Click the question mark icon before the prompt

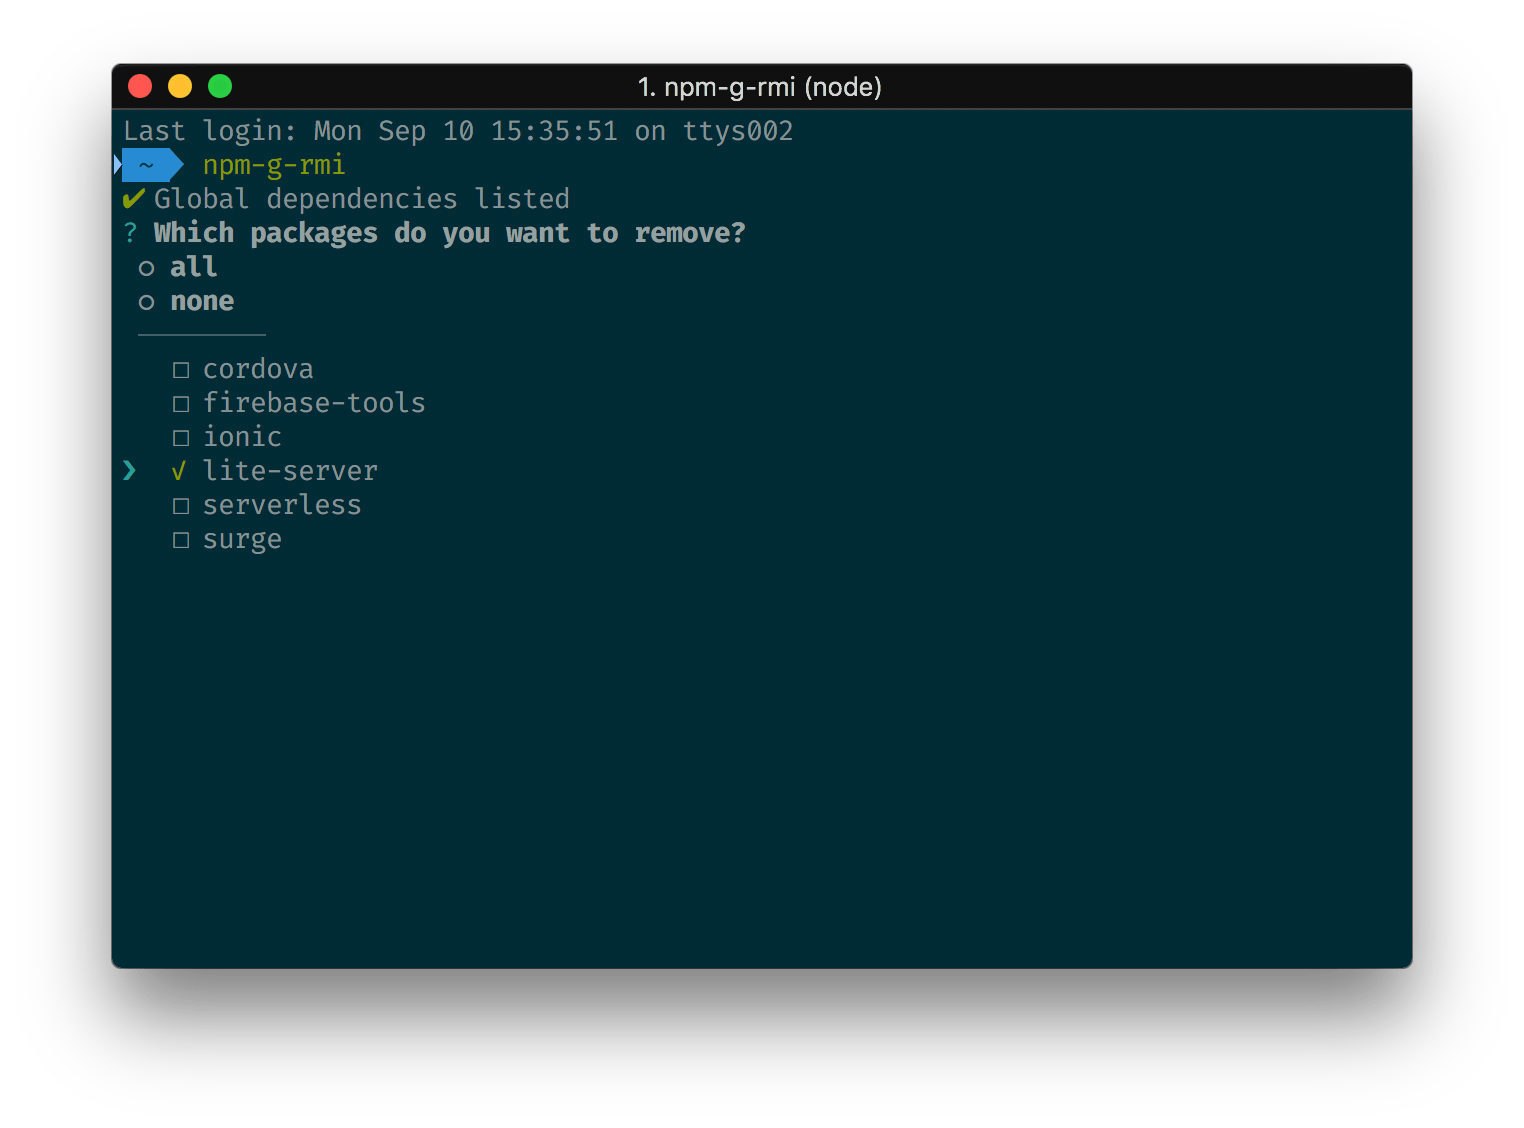tap(129, 232)
